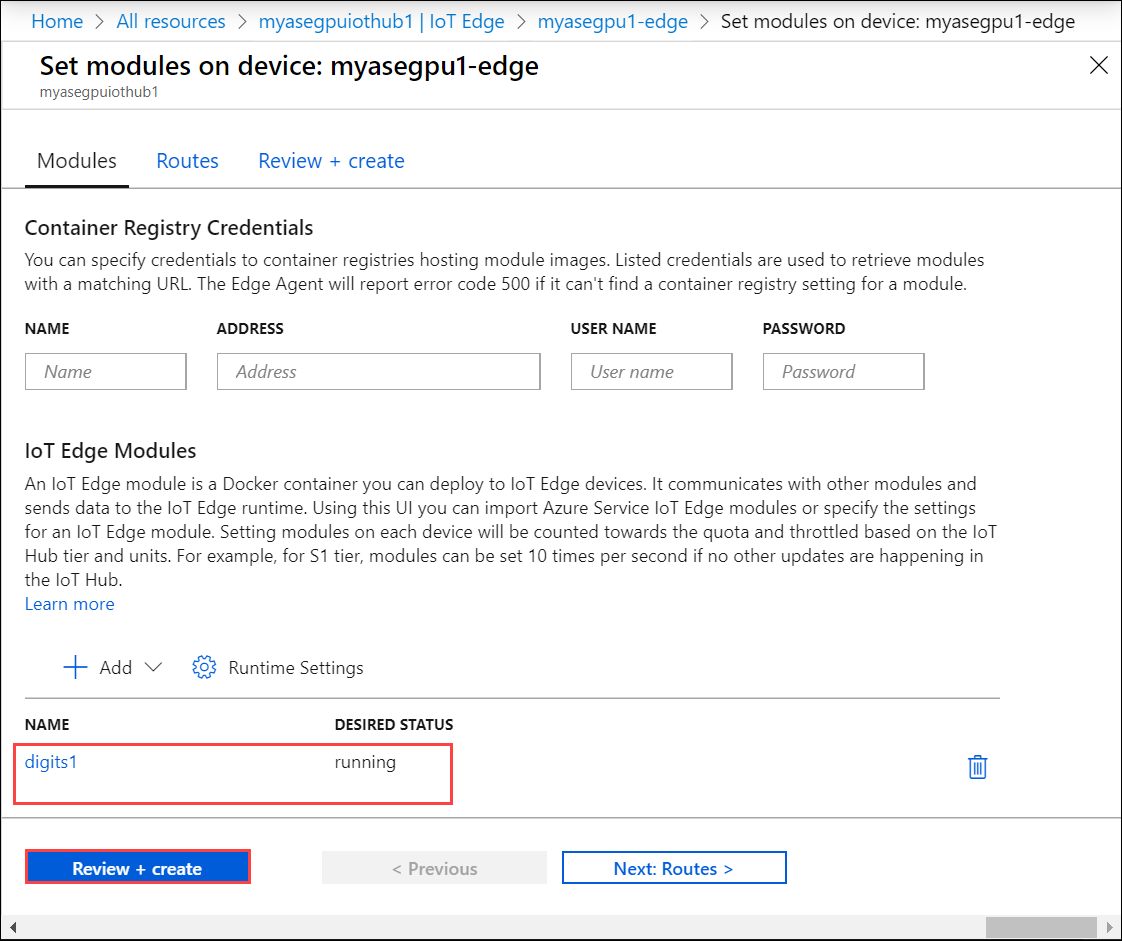Open Runtime Settings via the gear icon
Viewport: 1122px width, 941px height.
pyautogui.click(x=204, y=667)
